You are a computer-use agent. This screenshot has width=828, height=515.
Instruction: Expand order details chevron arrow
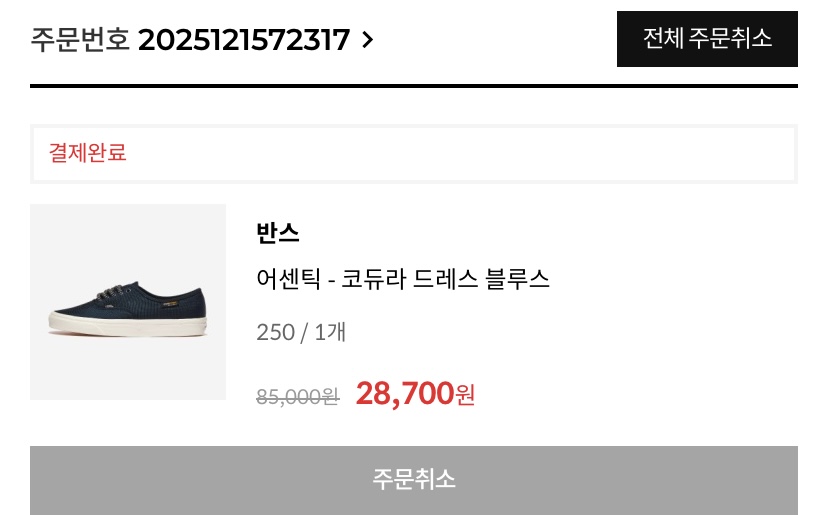pos(367,40)
